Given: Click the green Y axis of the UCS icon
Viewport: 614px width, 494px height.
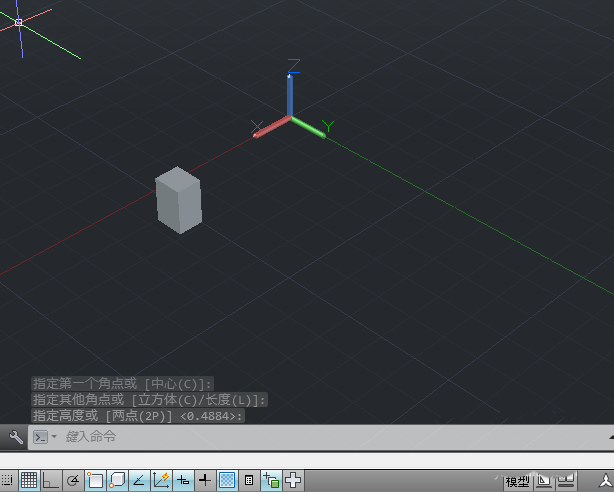Looking at the screenshot, I should coord(309,127).
